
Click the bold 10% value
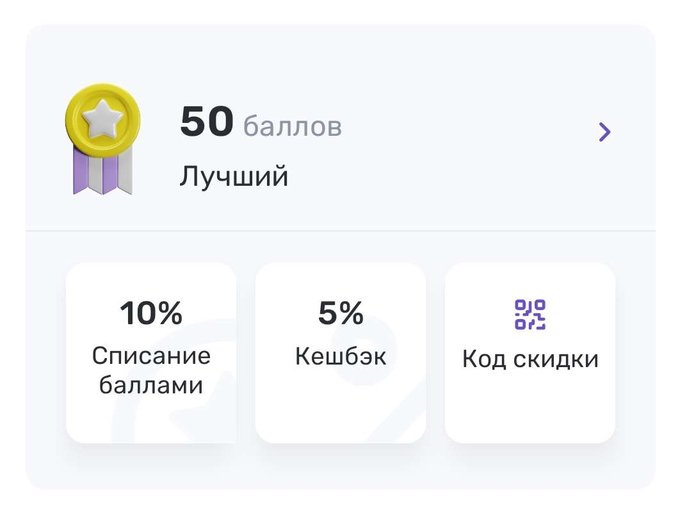click(x=151, y=313)
